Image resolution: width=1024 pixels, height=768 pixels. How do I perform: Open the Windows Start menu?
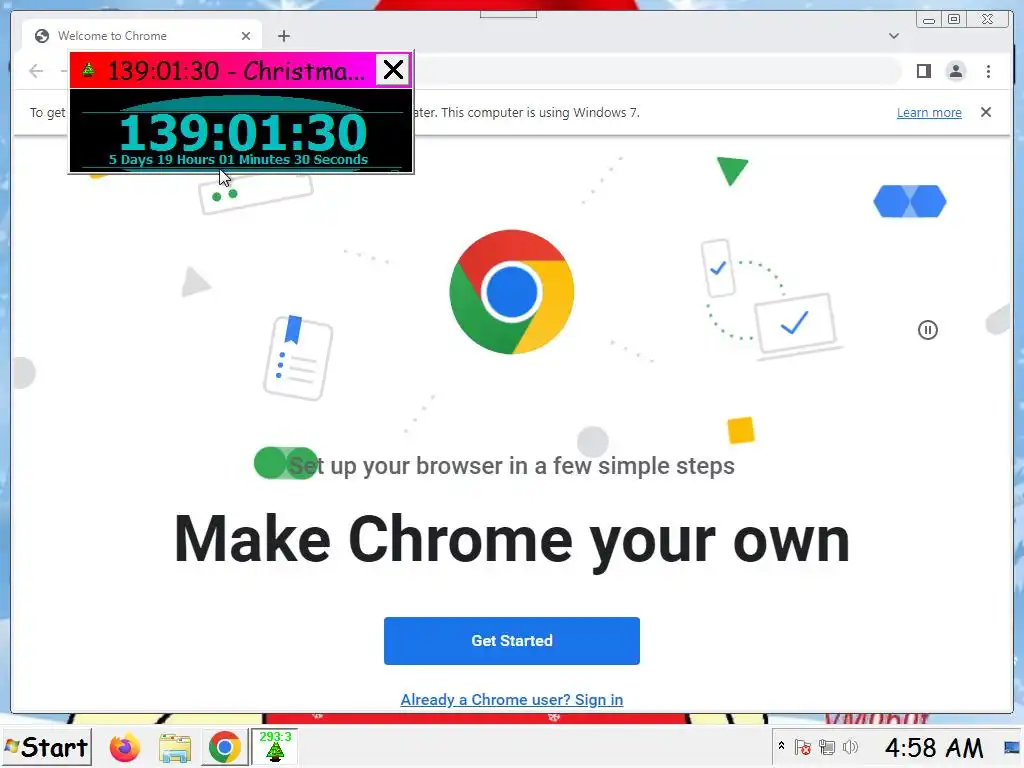click(x=46, y=746)
